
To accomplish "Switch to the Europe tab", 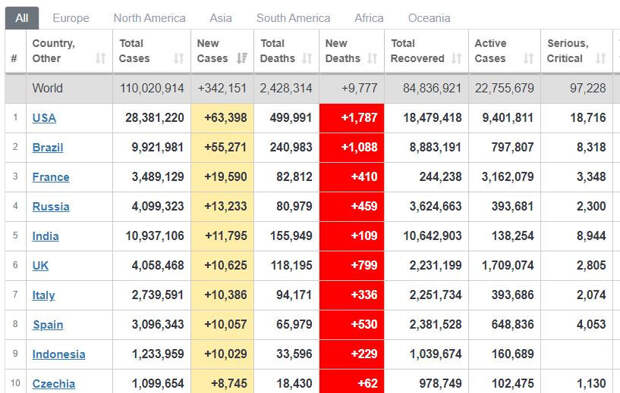I will click(x=71, y=18).
